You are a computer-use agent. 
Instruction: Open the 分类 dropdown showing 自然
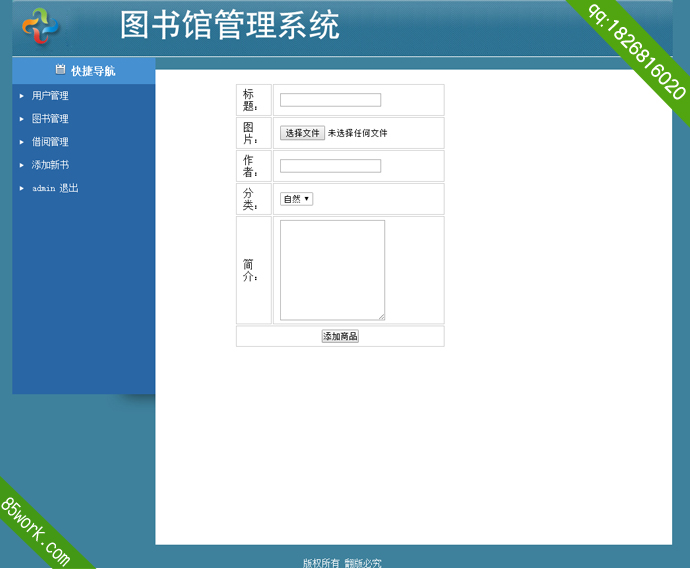coord(297,199)
